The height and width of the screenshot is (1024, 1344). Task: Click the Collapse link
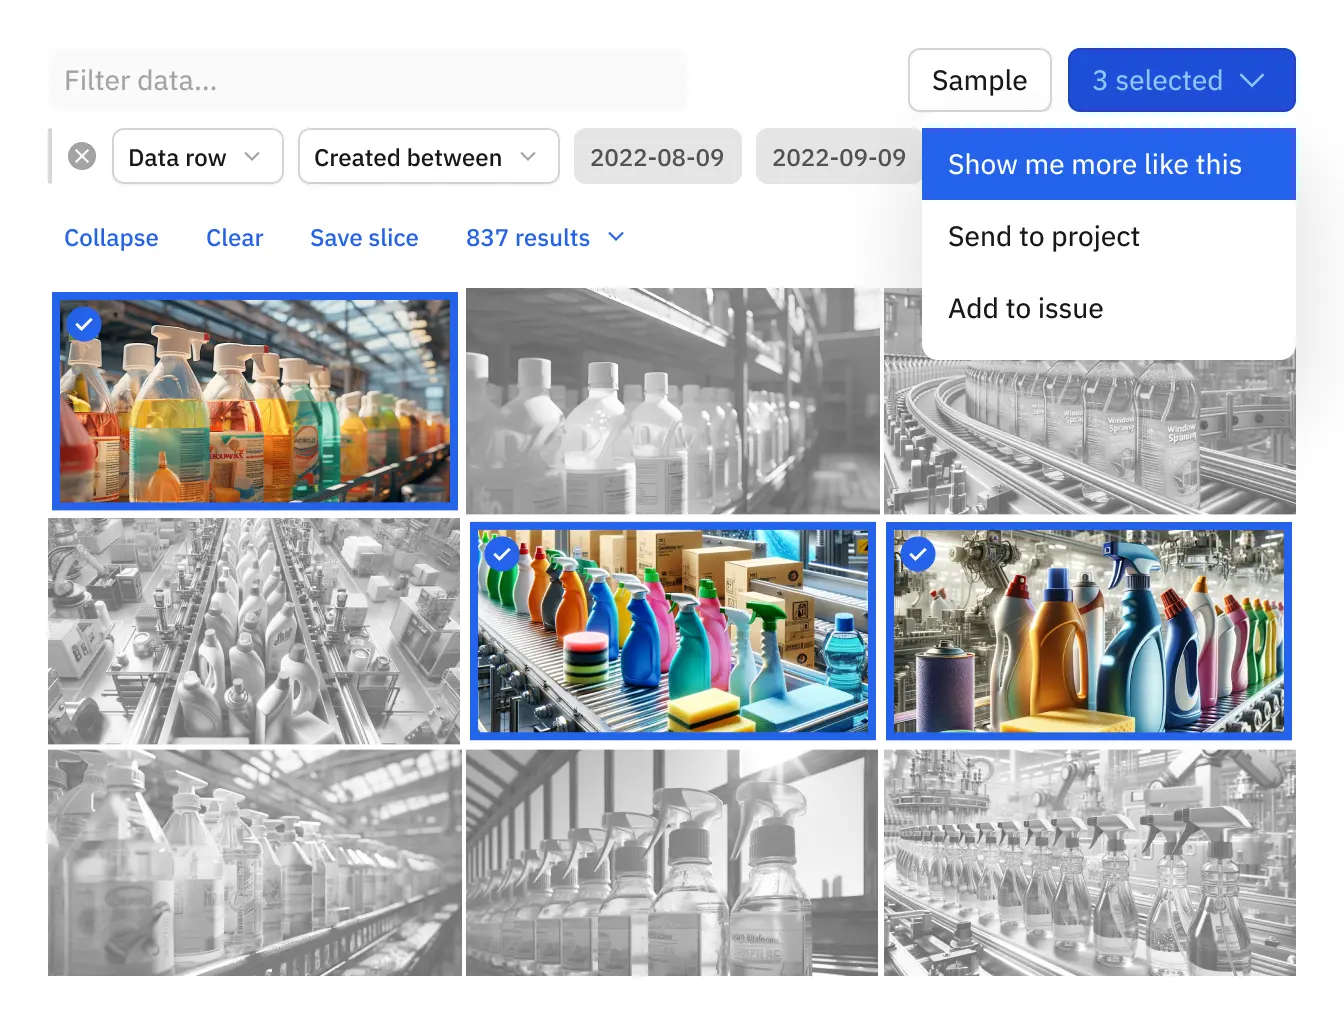(111, 238)
